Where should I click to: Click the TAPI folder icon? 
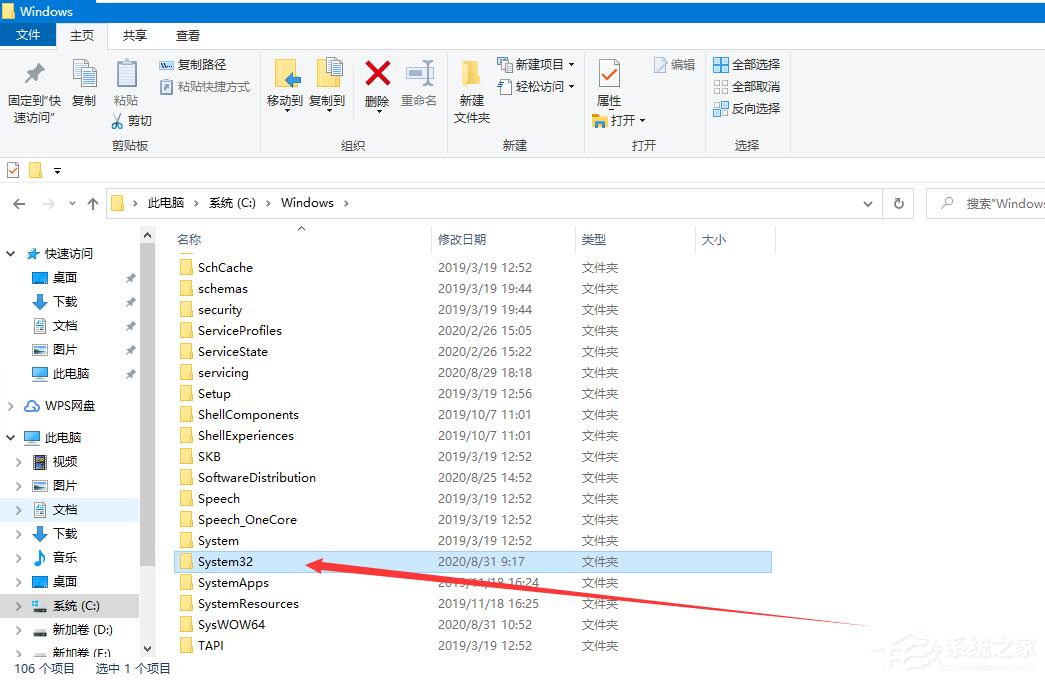pos(187,646)
